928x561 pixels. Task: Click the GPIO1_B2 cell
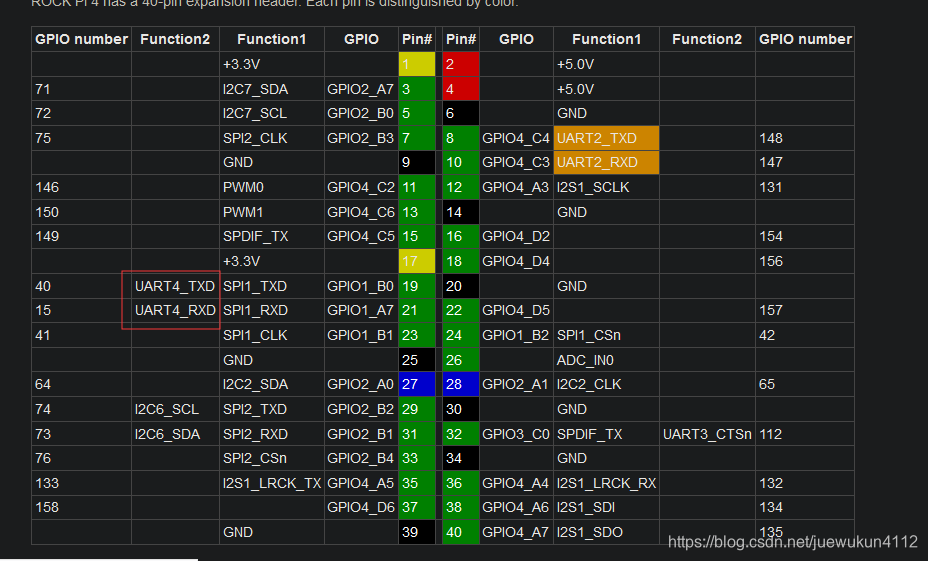[516, 335]
